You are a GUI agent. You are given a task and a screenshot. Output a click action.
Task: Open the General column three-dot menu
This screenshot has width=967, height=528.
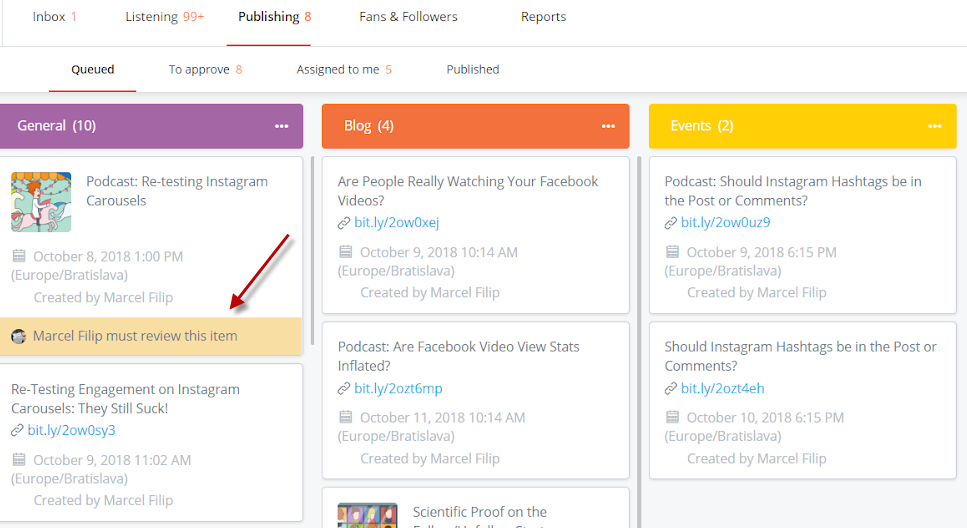point(281,126)
